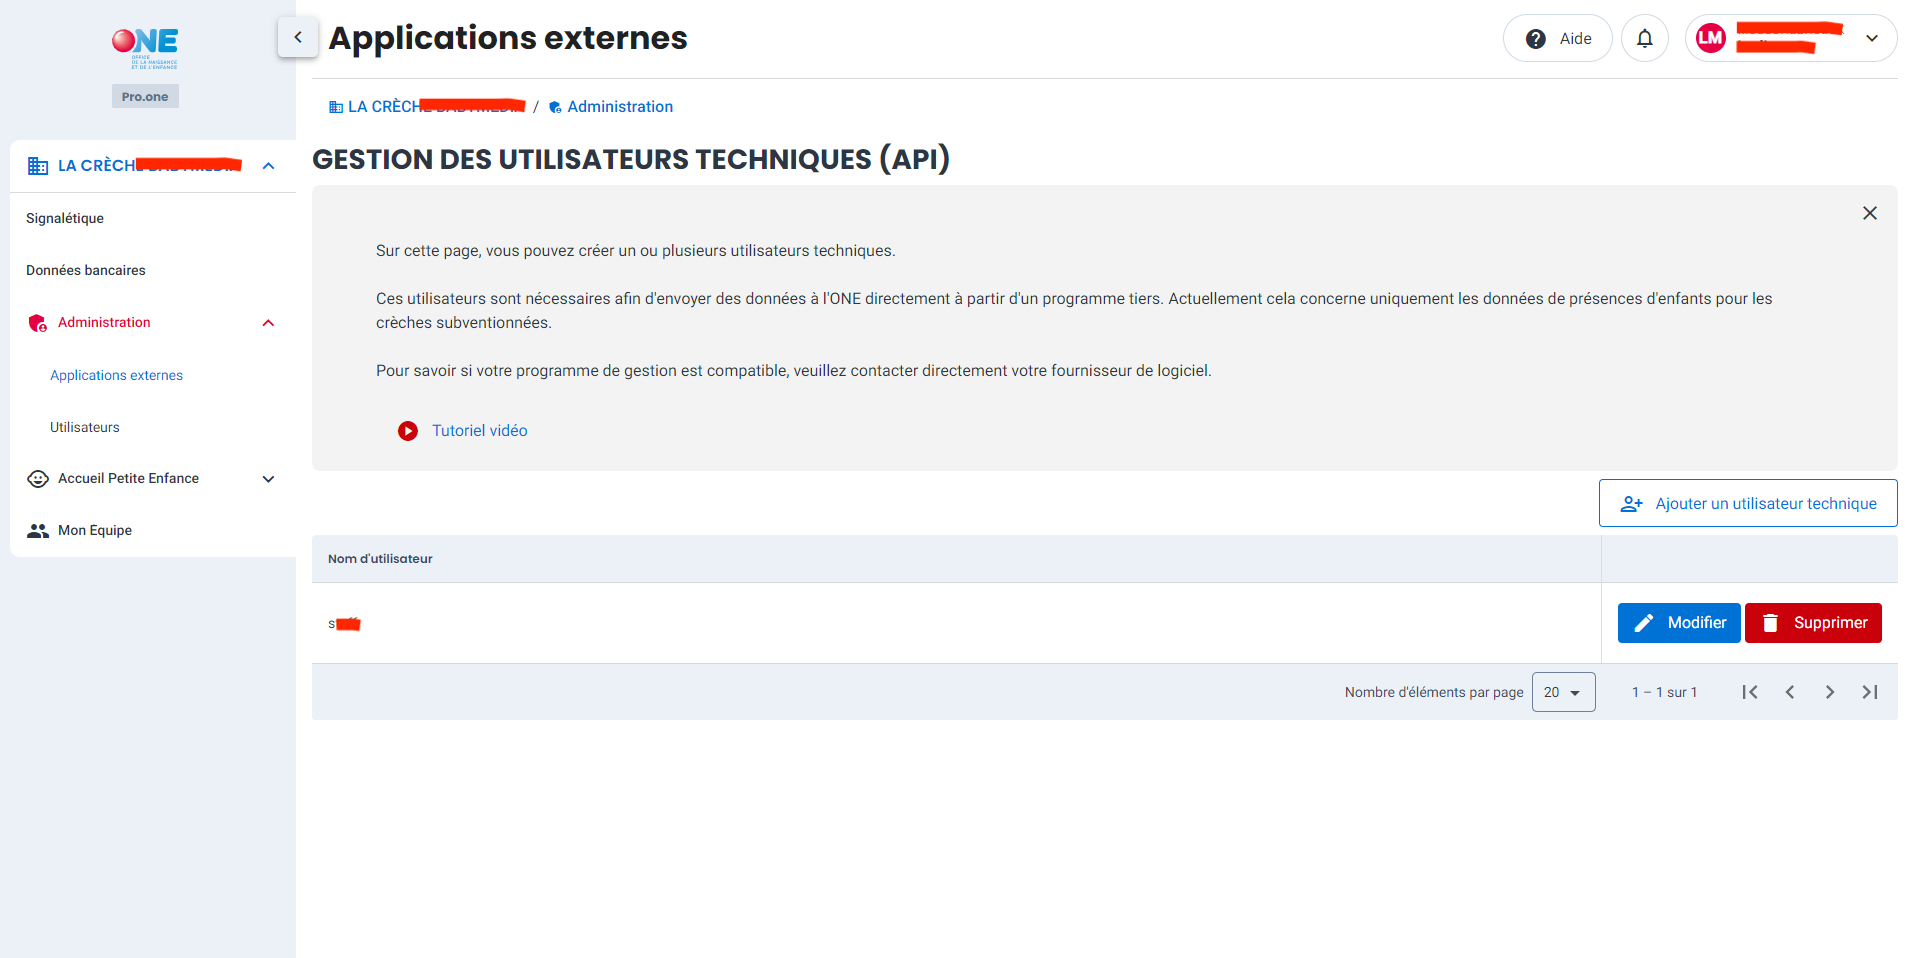Collapse the Administration section
This screenshot has height=958, width=1910.
click(x=267, y=323)
